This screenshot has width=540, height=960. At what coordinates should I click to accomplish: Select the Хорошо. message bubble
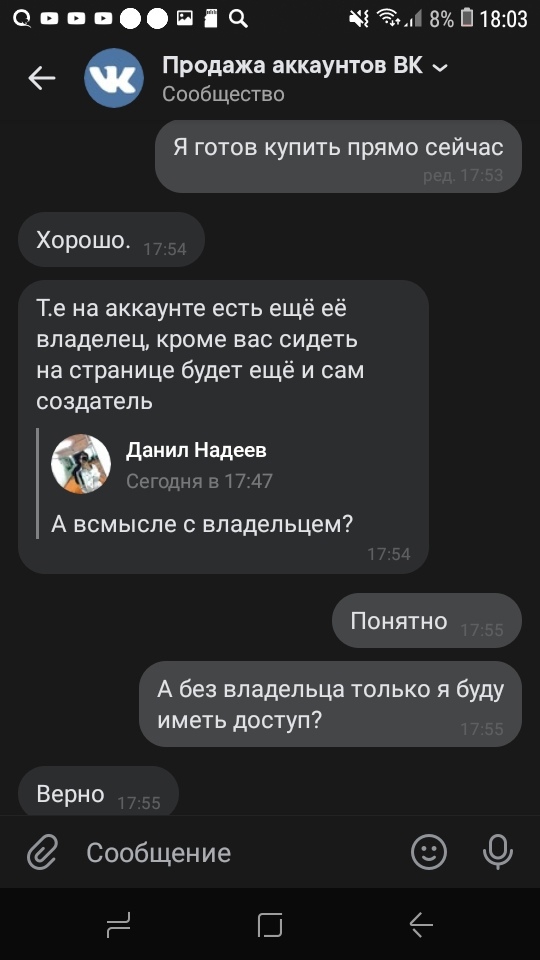click(x=111, y=240)
